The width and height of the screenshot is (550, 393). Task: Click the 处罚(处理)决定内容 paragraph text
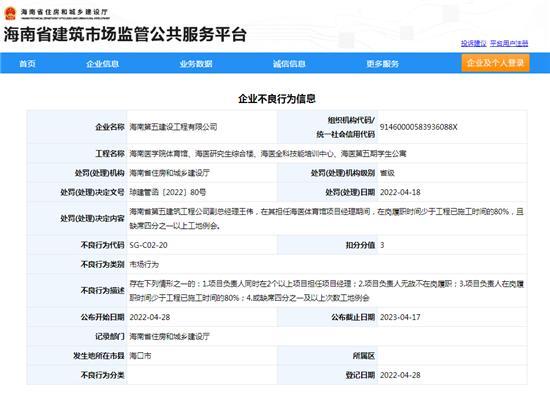click(327, 219)
